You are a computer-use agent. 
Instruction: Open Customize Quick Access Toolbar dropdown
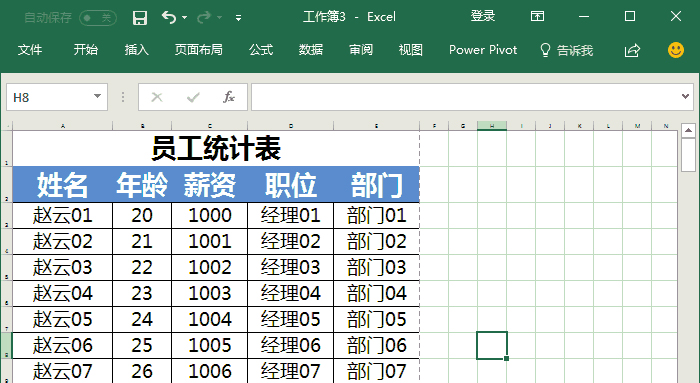pos(238,18)
